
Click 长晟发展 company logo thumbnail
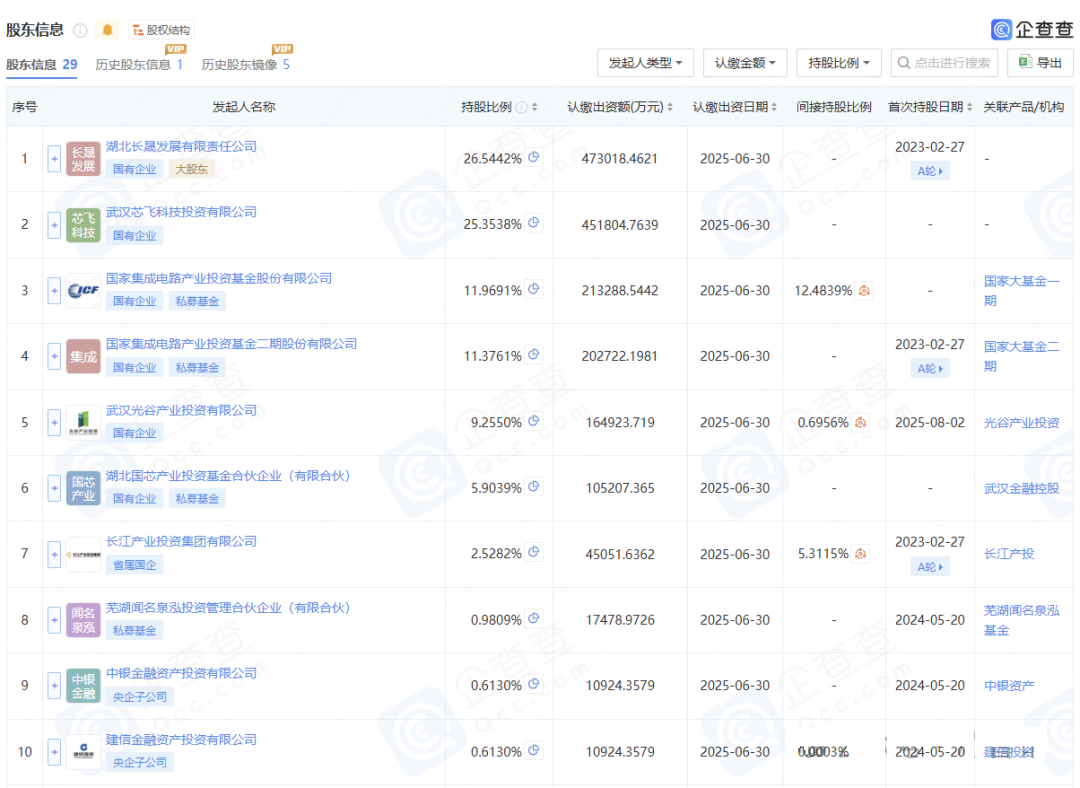[x=83, y=159]
